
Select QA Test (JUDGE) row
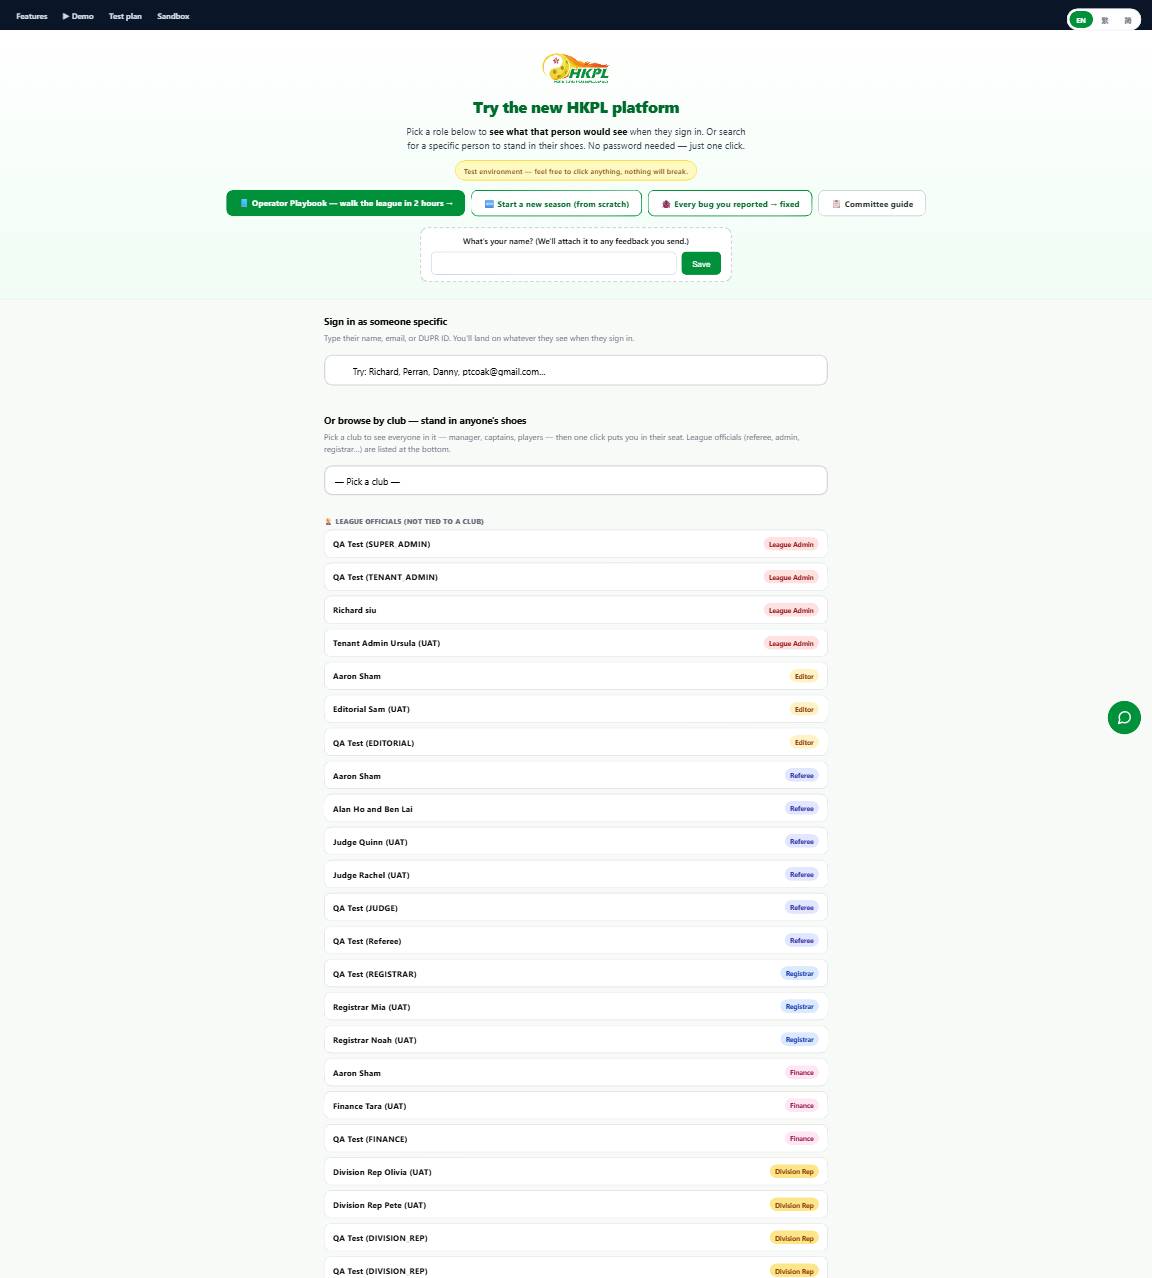tap(576, 908)
